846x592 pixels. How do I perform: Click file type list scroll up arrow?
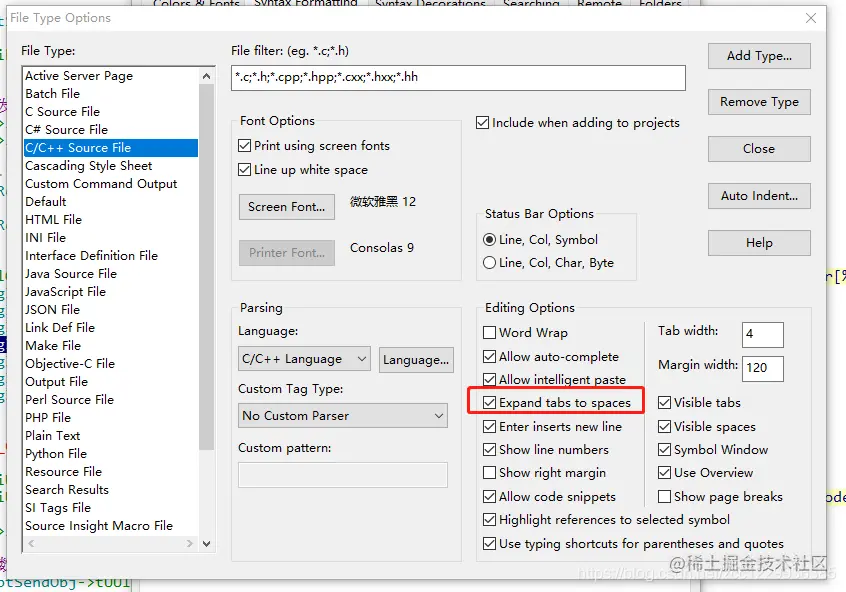pos(206,76)
